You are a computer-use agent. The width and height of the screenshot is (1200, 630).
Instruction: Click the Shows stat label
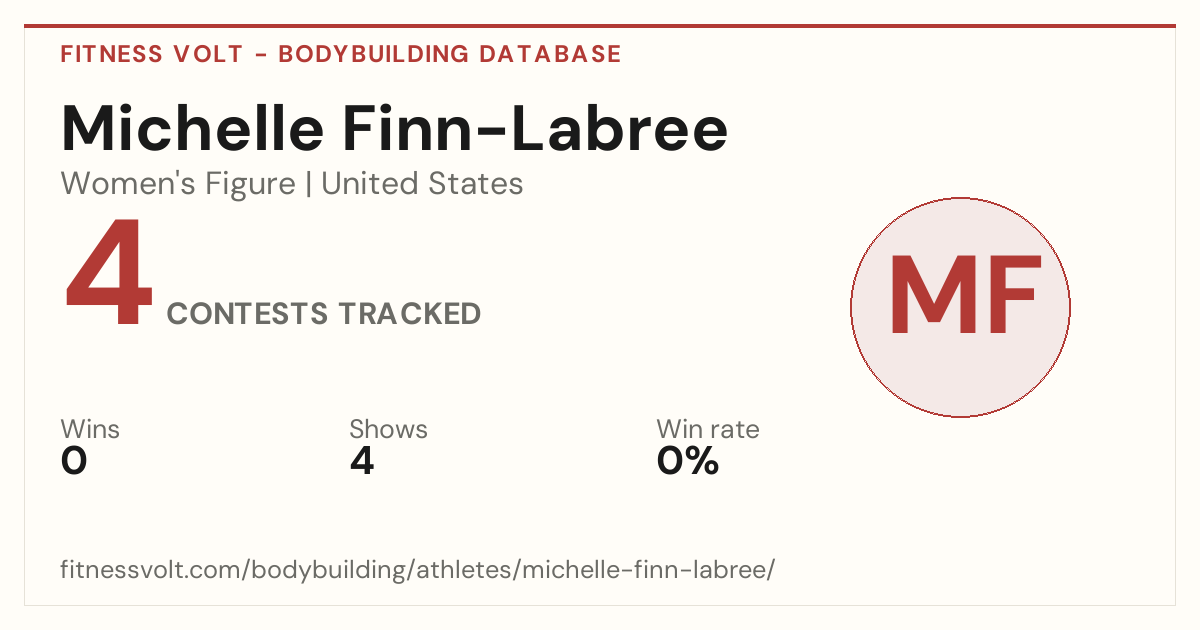[388, 429]
